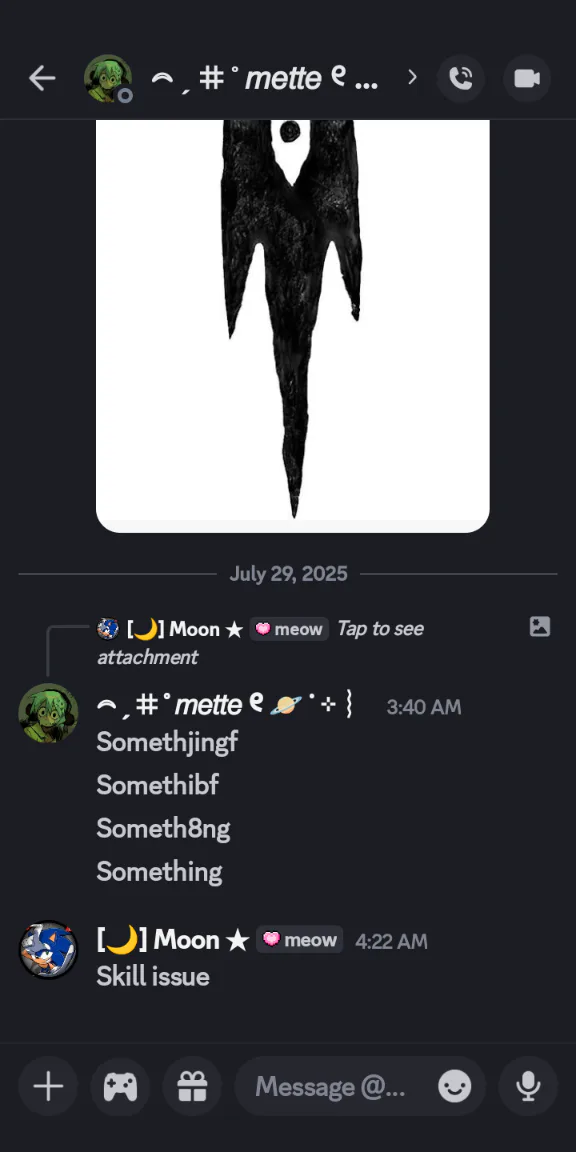This screenshot has height=1152, width=576.
Task: Tap the image attachment icon in reply
Action: (x=540, y=627)
